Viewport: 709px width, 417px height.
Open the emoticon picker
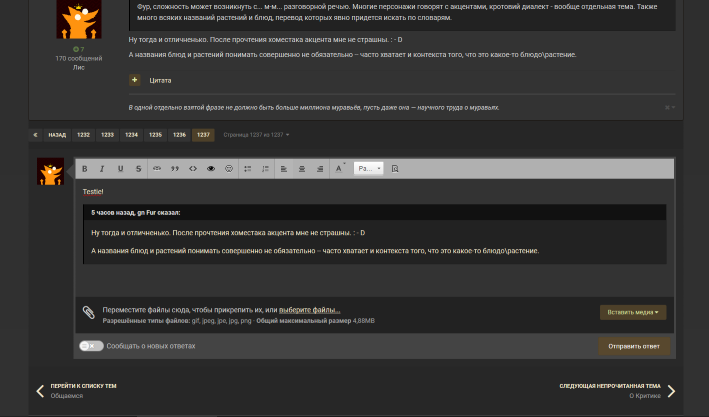click(x=229, y=169)
